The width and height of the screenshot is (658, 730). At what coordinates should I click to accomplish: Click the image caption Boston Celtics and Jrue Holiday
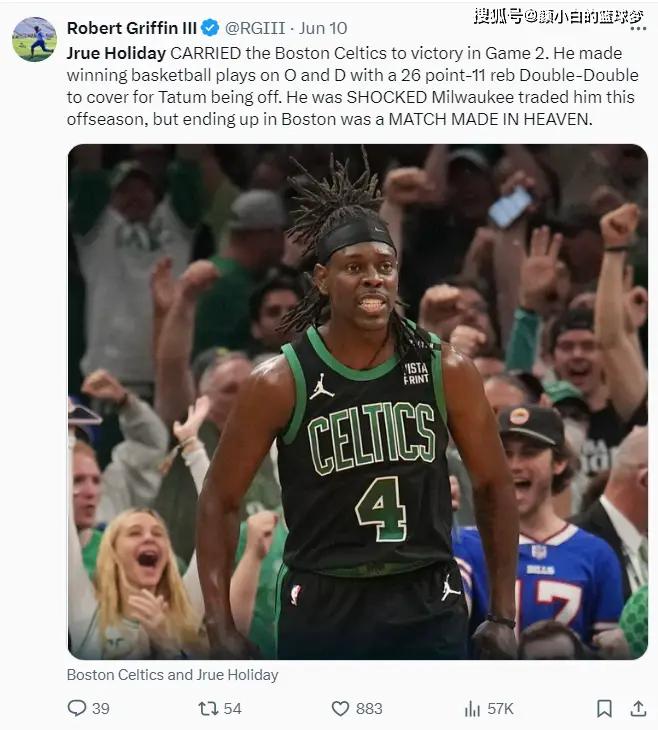(x=173, y=675)
